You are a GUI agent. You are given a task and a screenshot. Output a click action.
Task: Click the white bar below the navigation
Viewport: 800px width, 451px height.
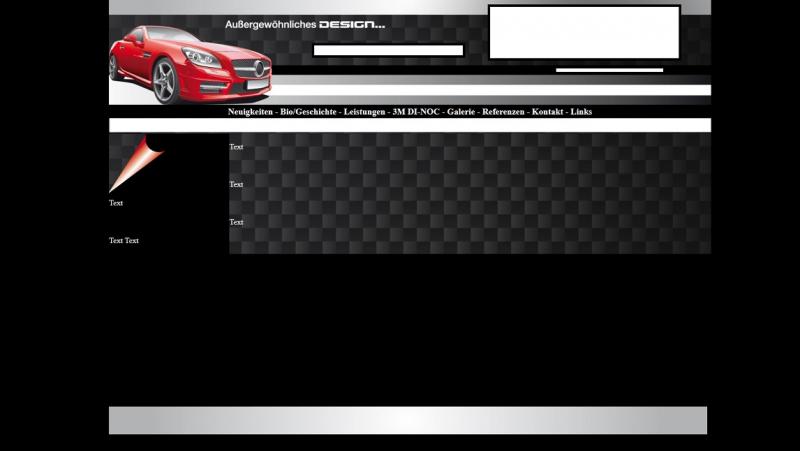click(410, 125)
